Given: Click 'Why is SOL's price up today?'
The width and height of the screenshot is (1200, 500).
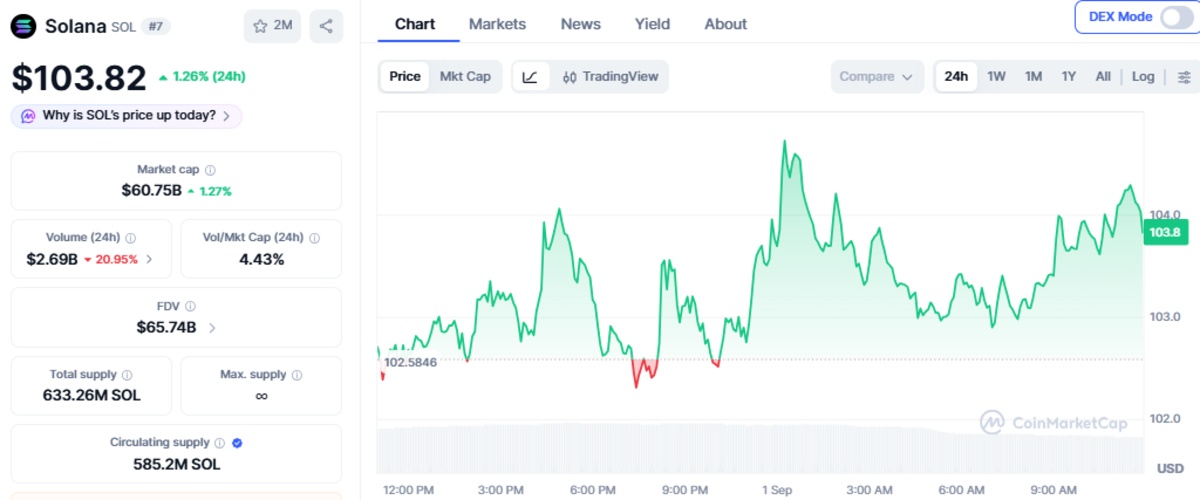Looking at the screenshot, I should 129,116.
